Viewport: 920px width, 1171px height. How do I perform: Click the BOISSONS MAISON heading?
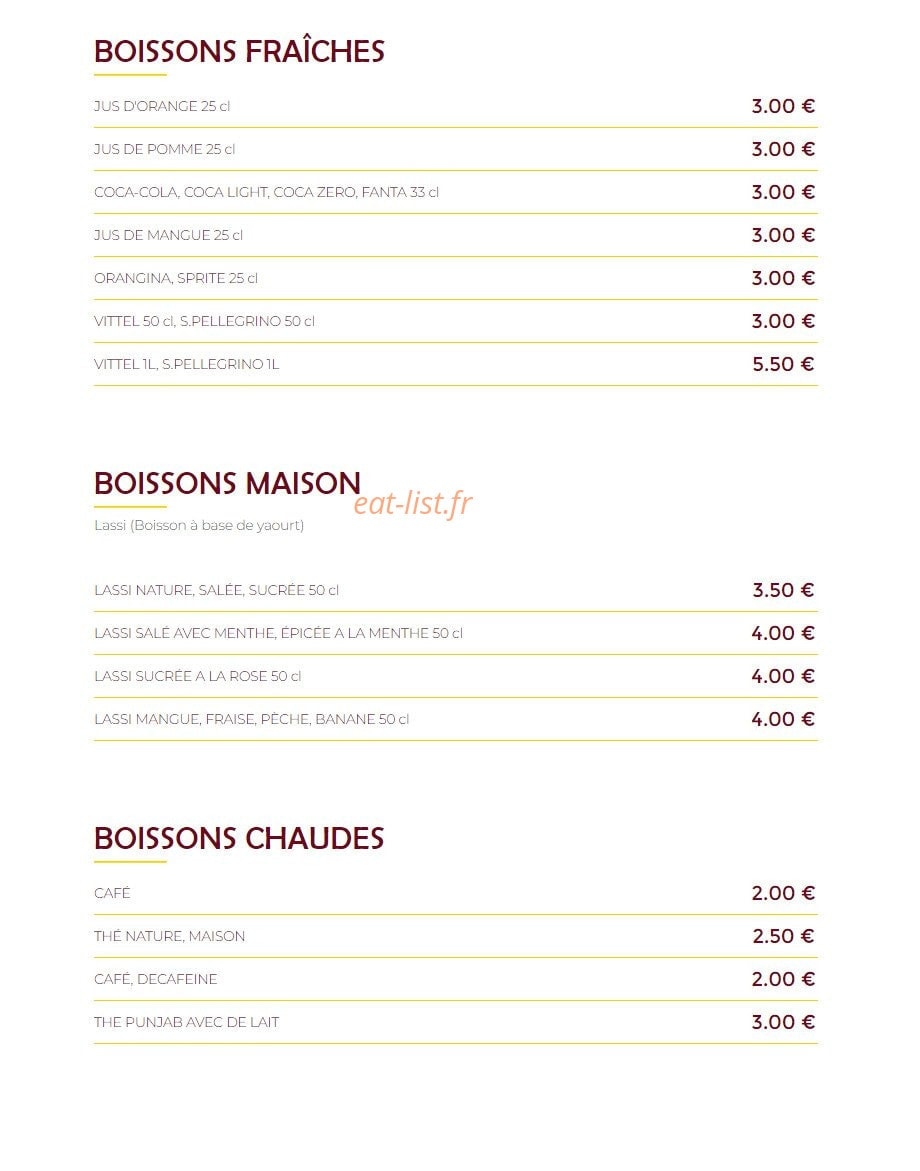[228, 483]
